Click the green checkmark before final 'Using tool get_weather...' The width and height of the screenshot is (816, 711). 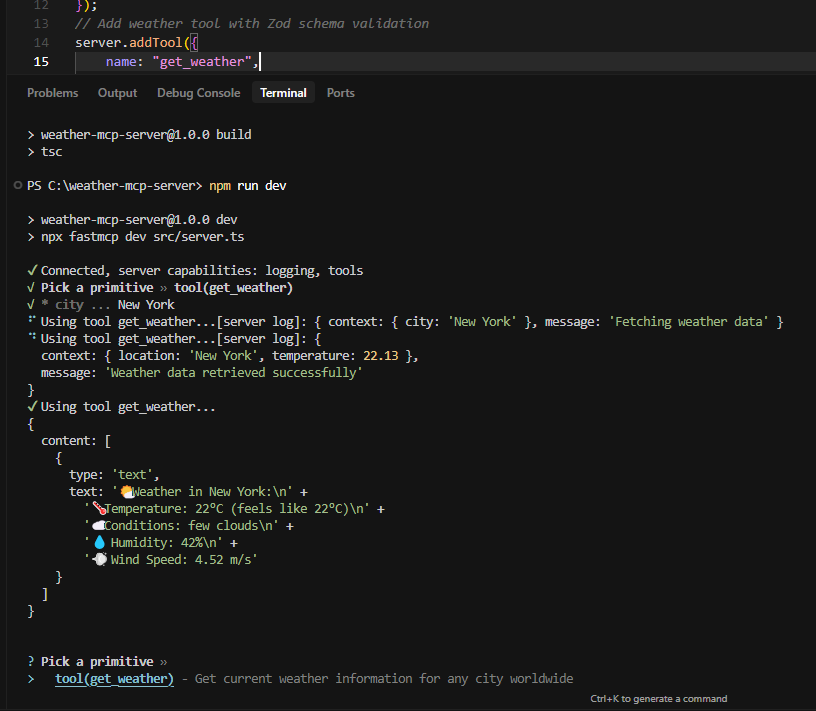pos(32,407)
